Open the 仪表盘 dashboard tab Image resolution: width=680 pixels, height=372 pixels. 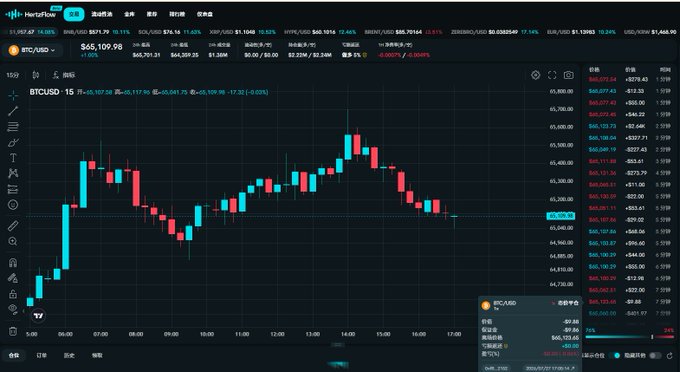(205, 14)
